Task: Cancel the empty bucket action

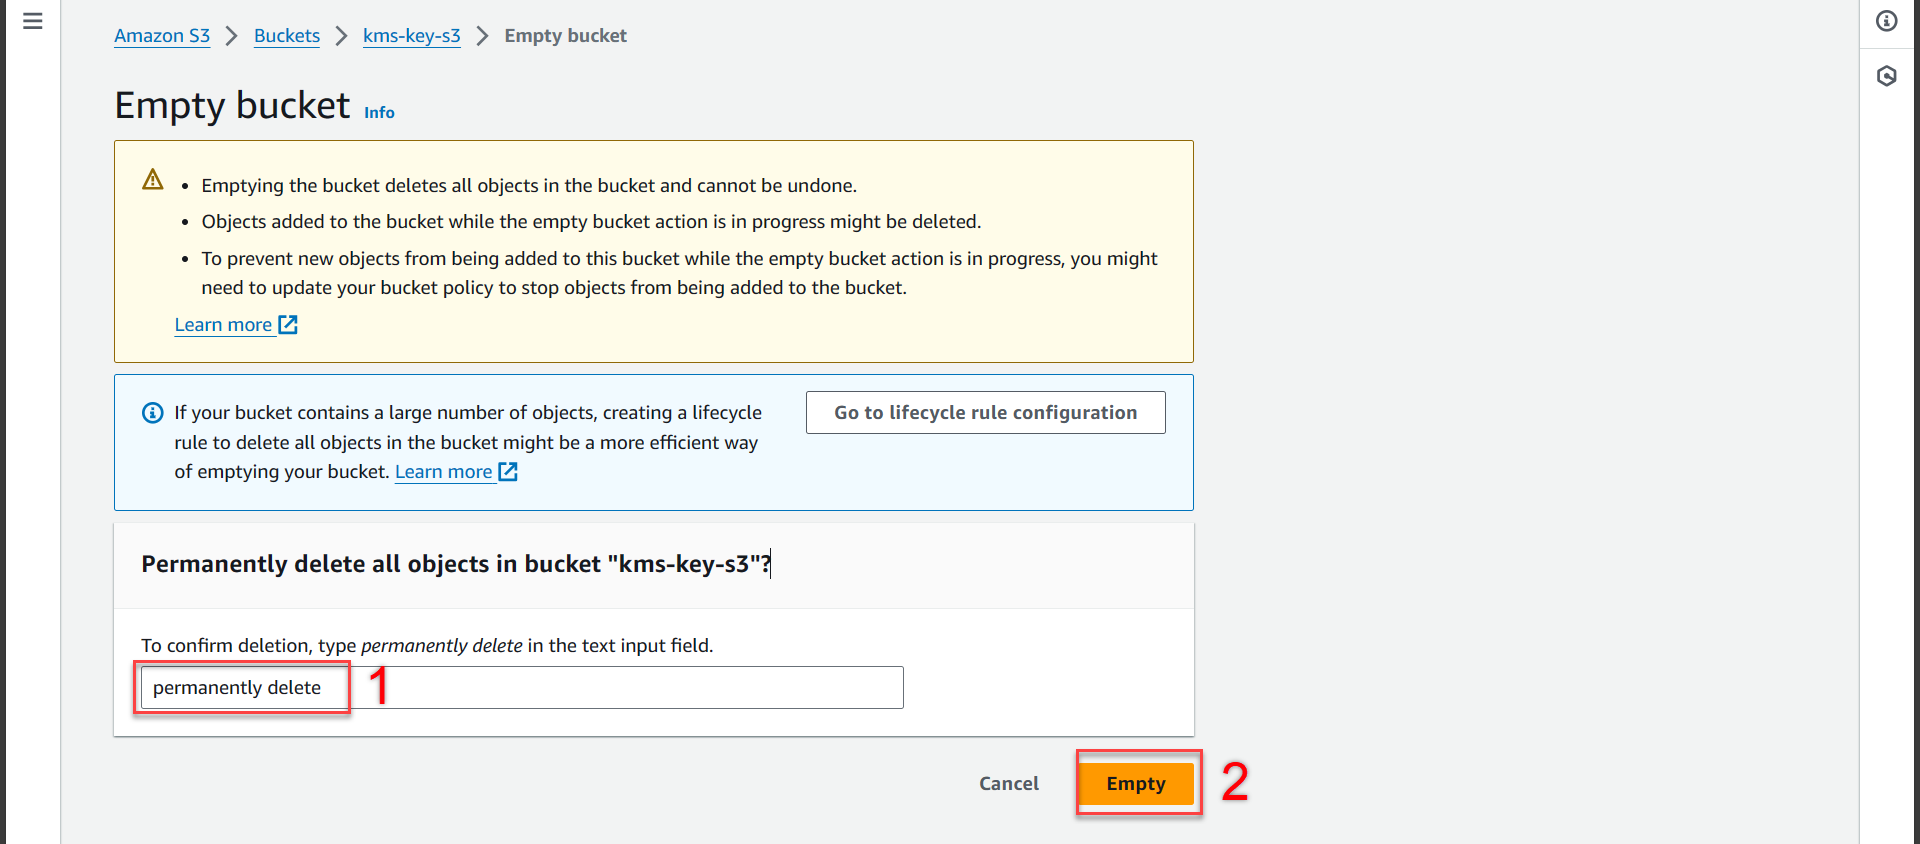Action: click(x=1009, y=784)
